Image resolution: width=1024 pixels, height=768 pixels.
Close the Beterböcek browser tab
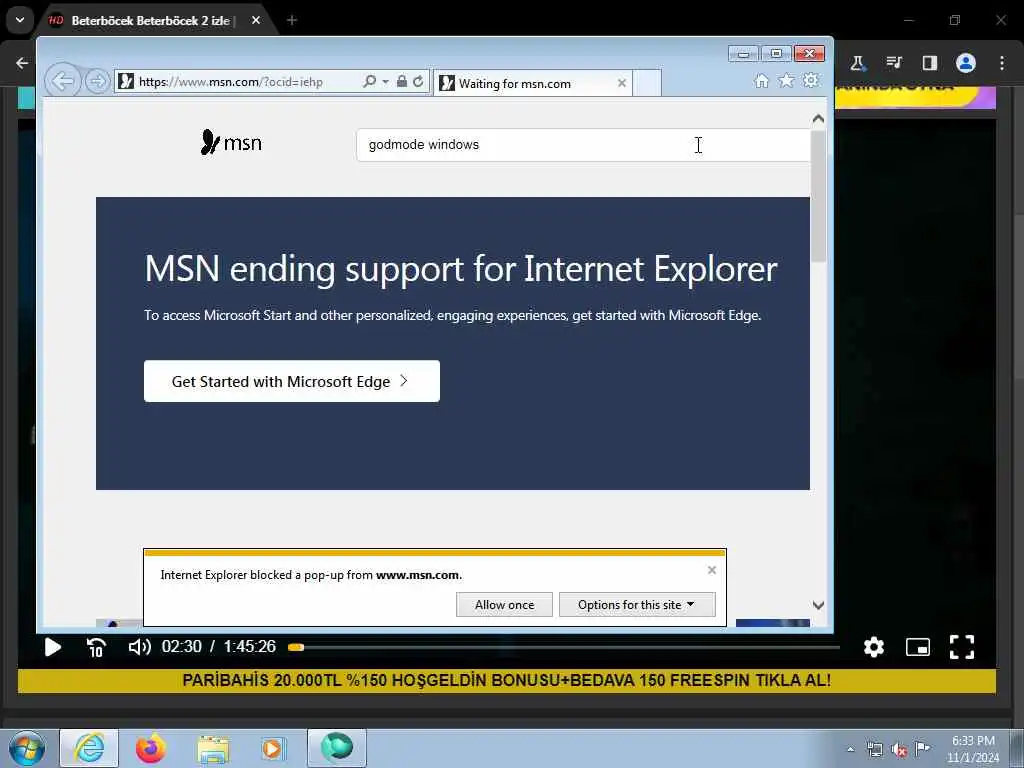click(x=256, y=20)
